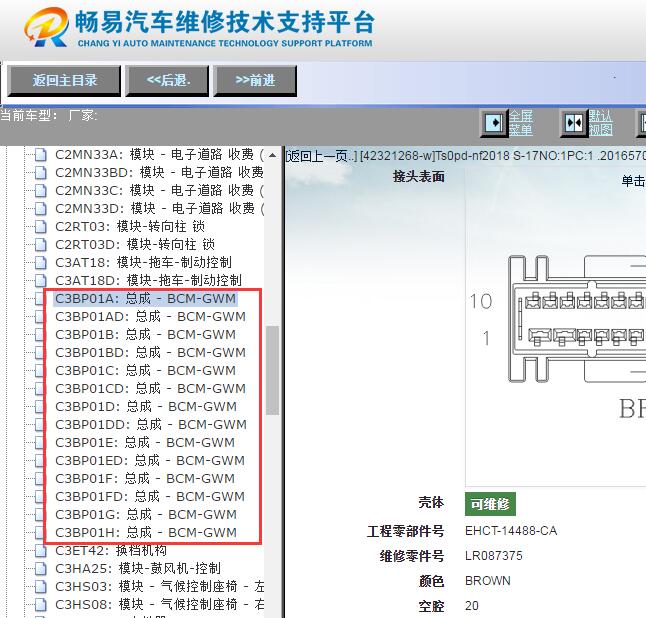Screen dimensions: 646x618
Task: Click document icon beside C2MN33BD
Action: [x=40, y=172]
